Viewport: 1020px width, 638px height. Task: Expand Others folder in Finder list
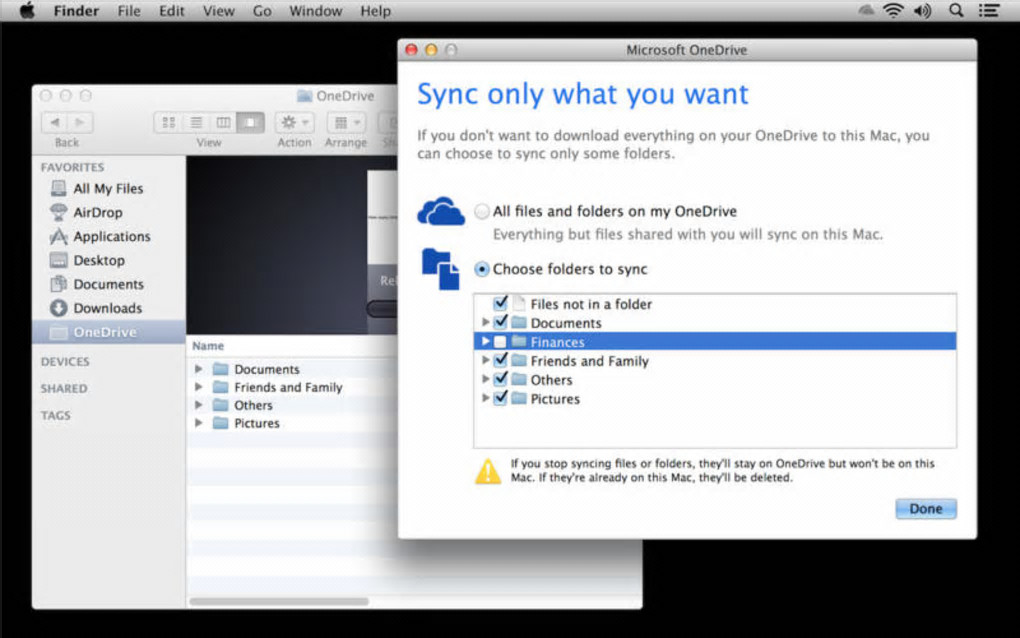(199, 405)
